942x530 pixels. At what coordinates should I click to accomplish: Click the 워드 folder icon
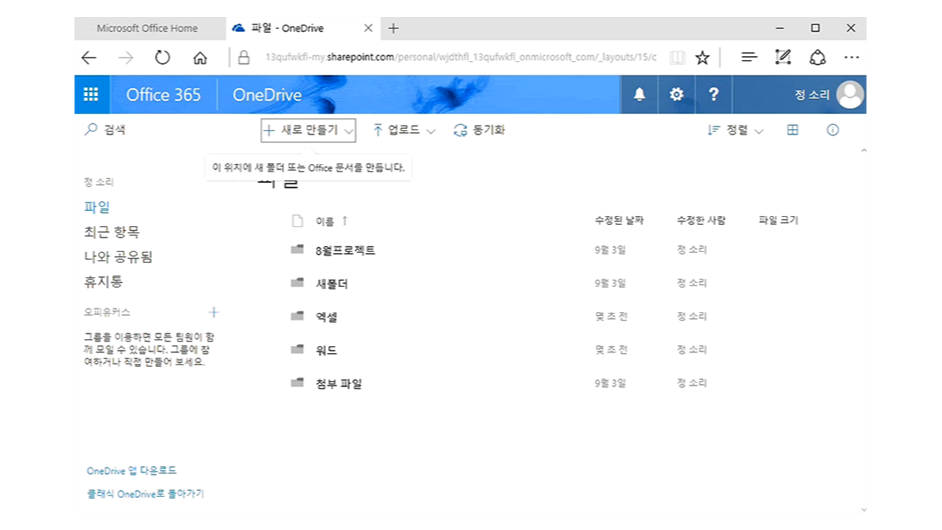[297, 349]
